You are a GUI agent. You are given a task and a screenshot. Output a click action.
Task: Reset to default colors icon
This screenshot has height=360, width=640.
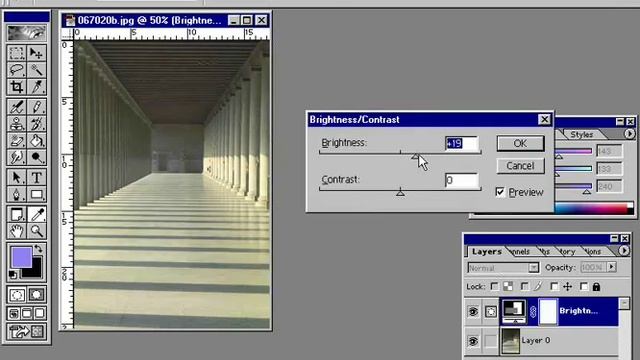(x=13, y=275)
